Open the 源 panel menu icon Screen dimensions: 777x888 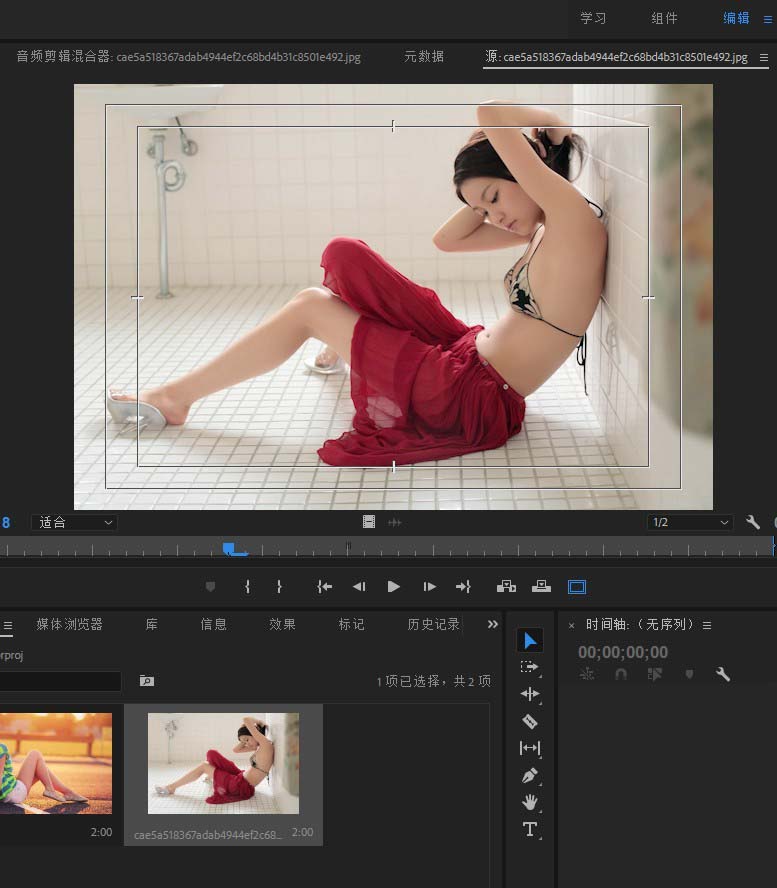pyautogui.click(x=764, y=57)
